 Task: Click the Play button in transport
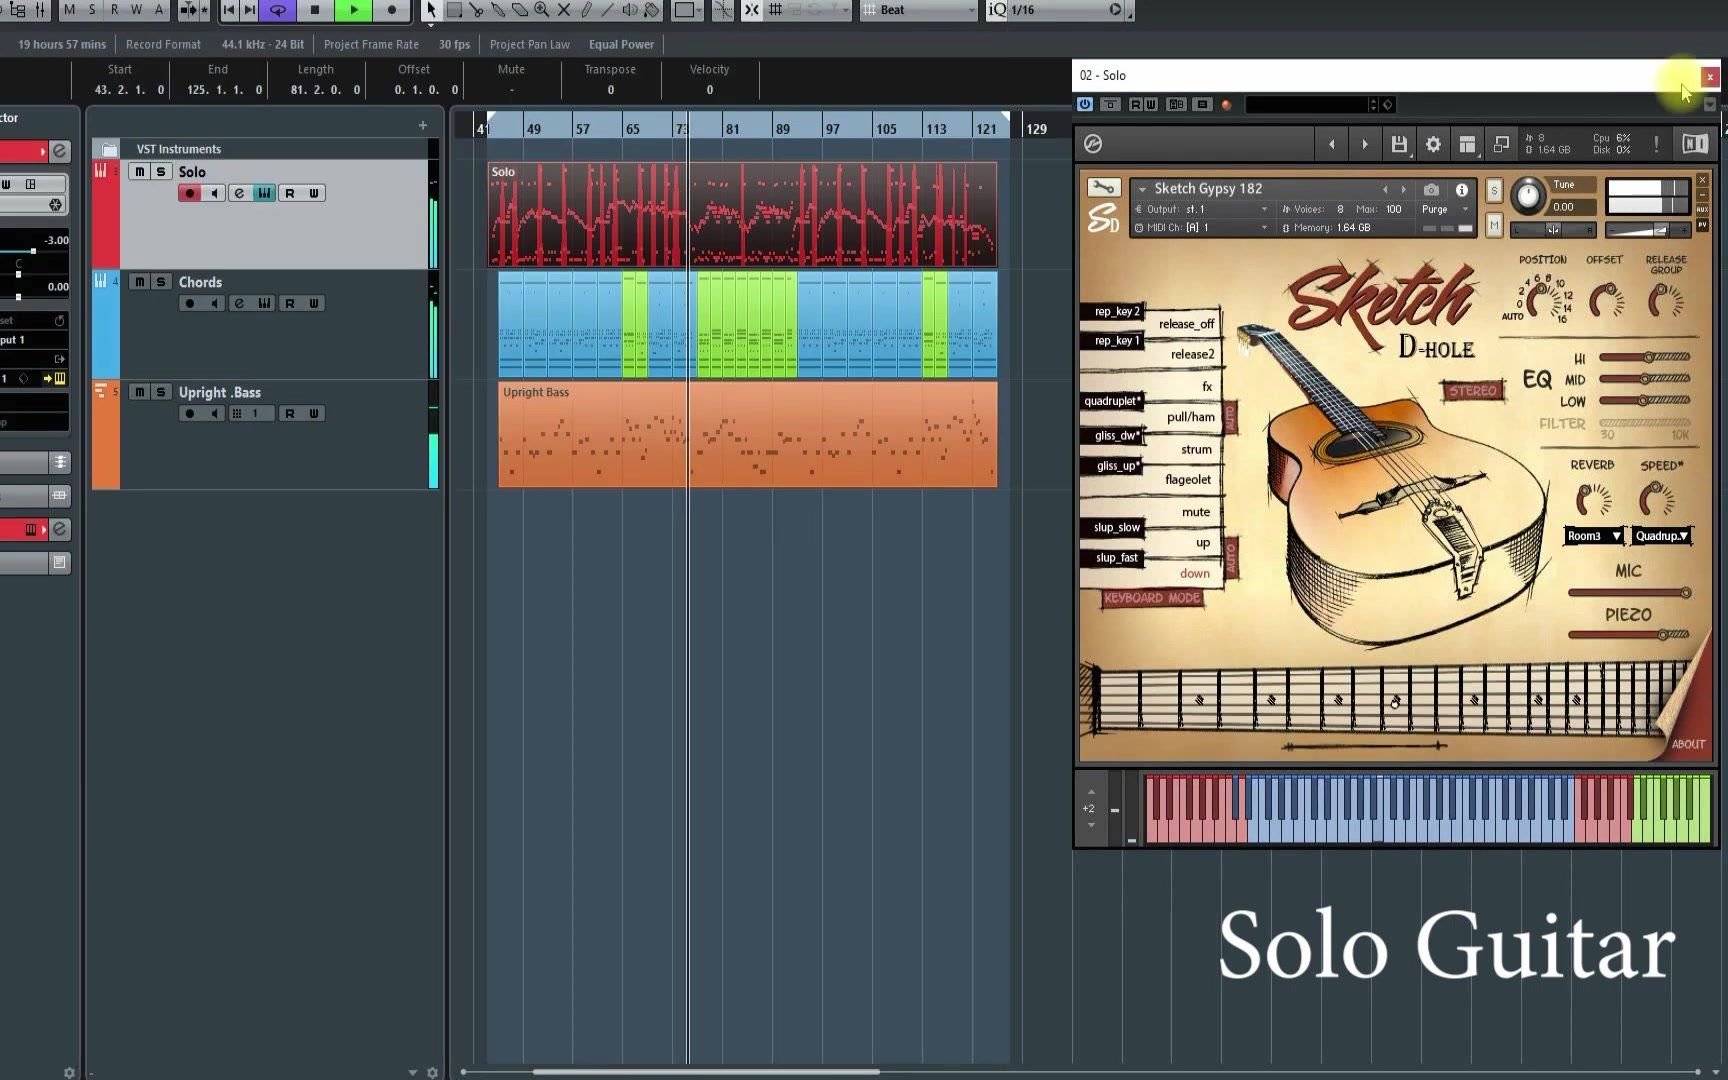tap(353, 10)
